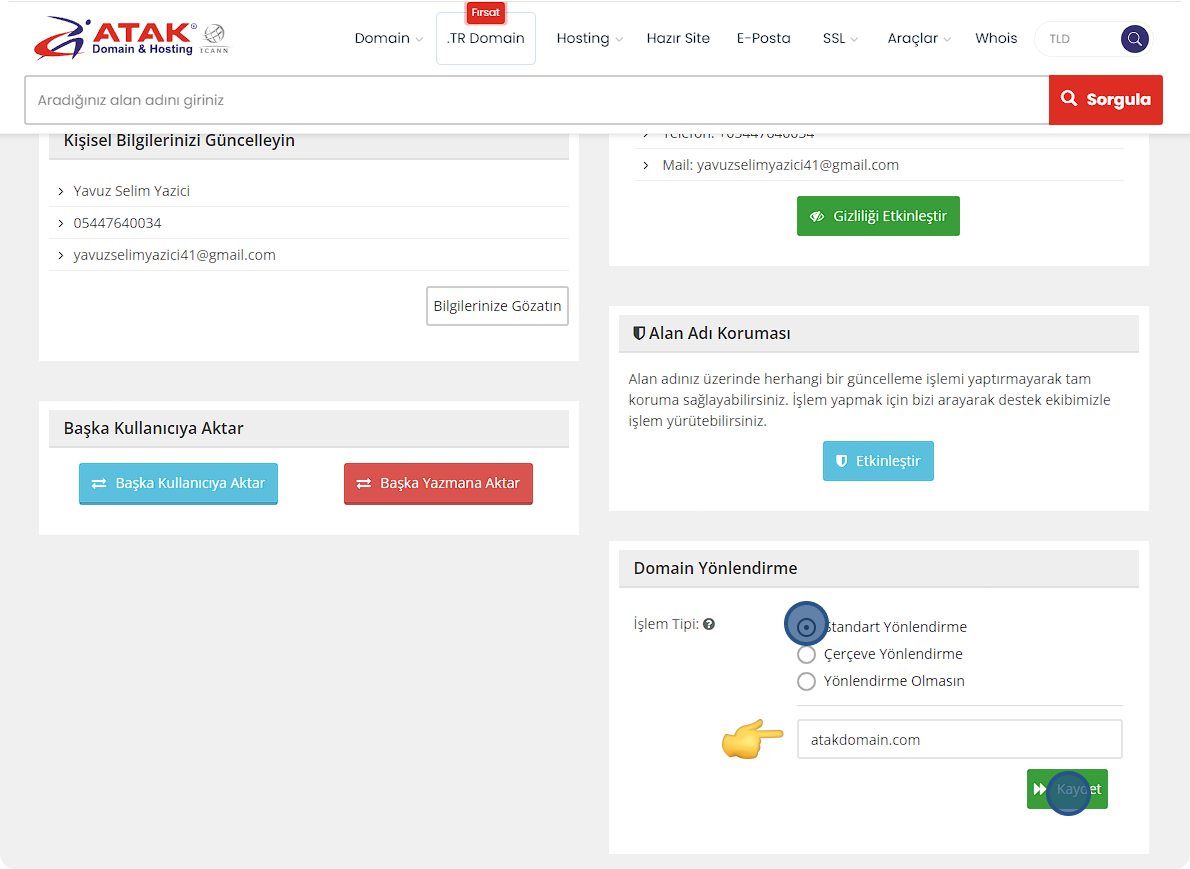
Task: Open the Domain dropdown menu
Action: tap(389, 38)
